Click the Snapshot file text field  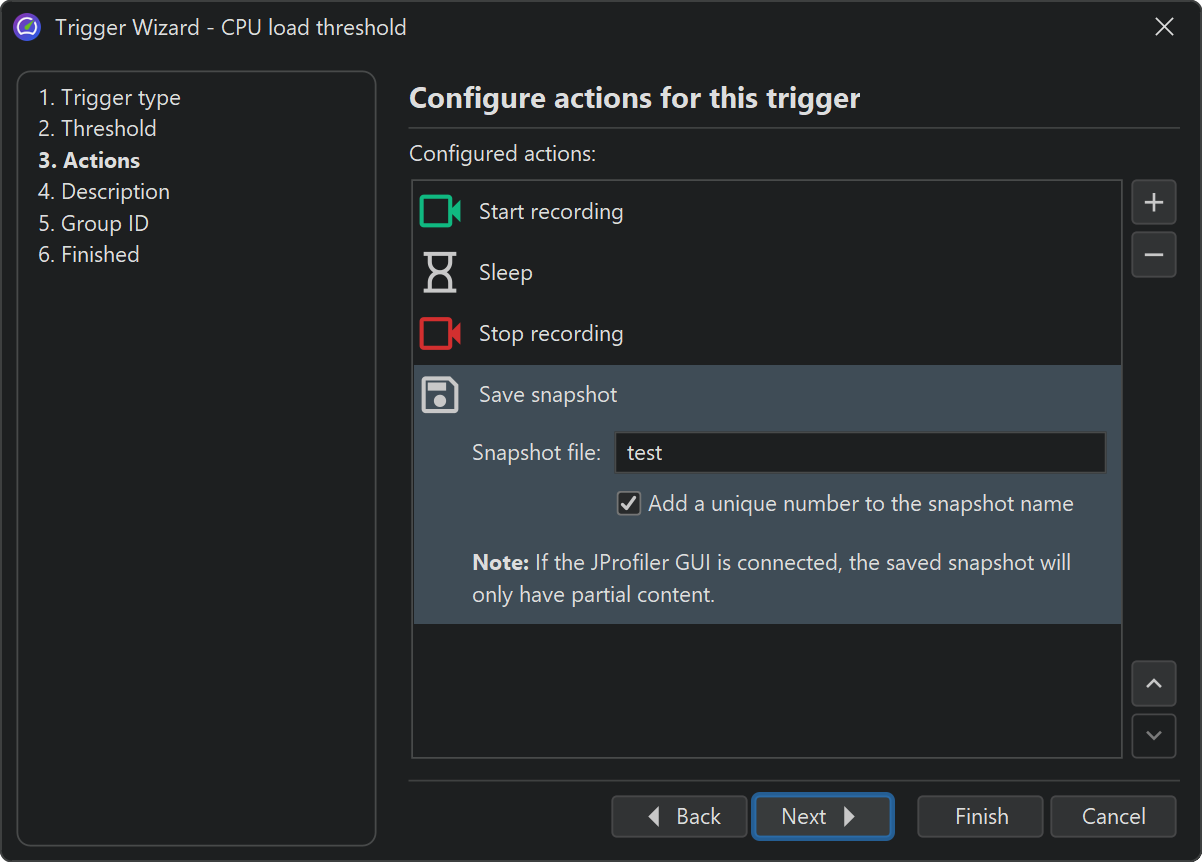click(860, 453)
